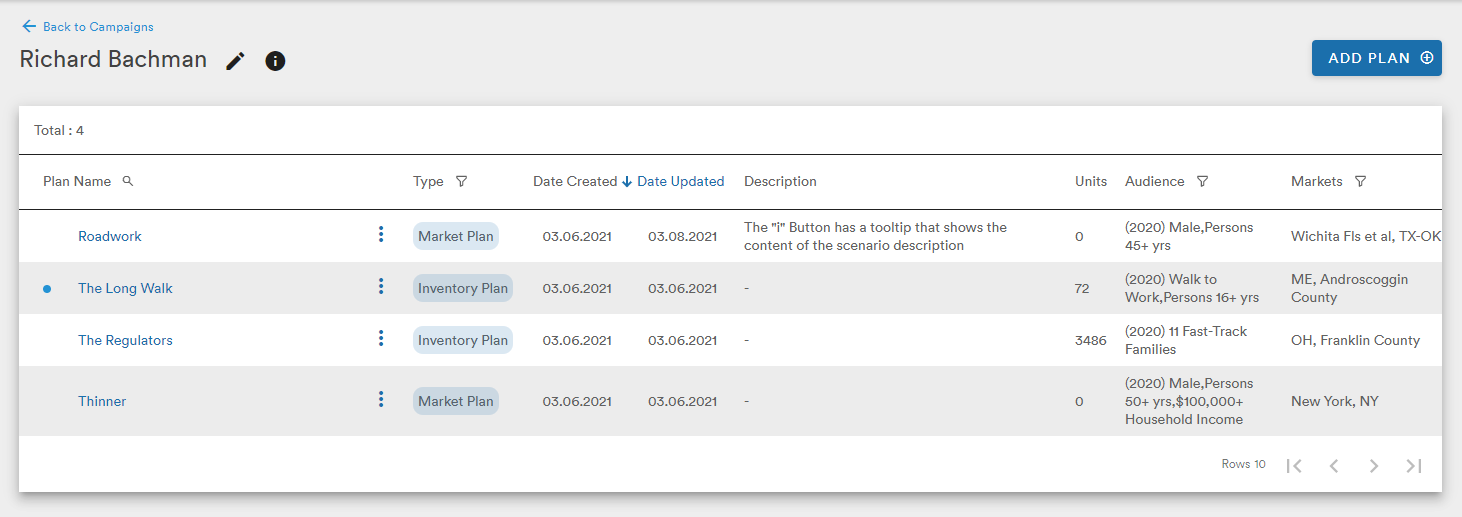The height and width of the screenshot is (517, 1462).
Task: Jump to the last page
Action: click(x=1414, y=465)
